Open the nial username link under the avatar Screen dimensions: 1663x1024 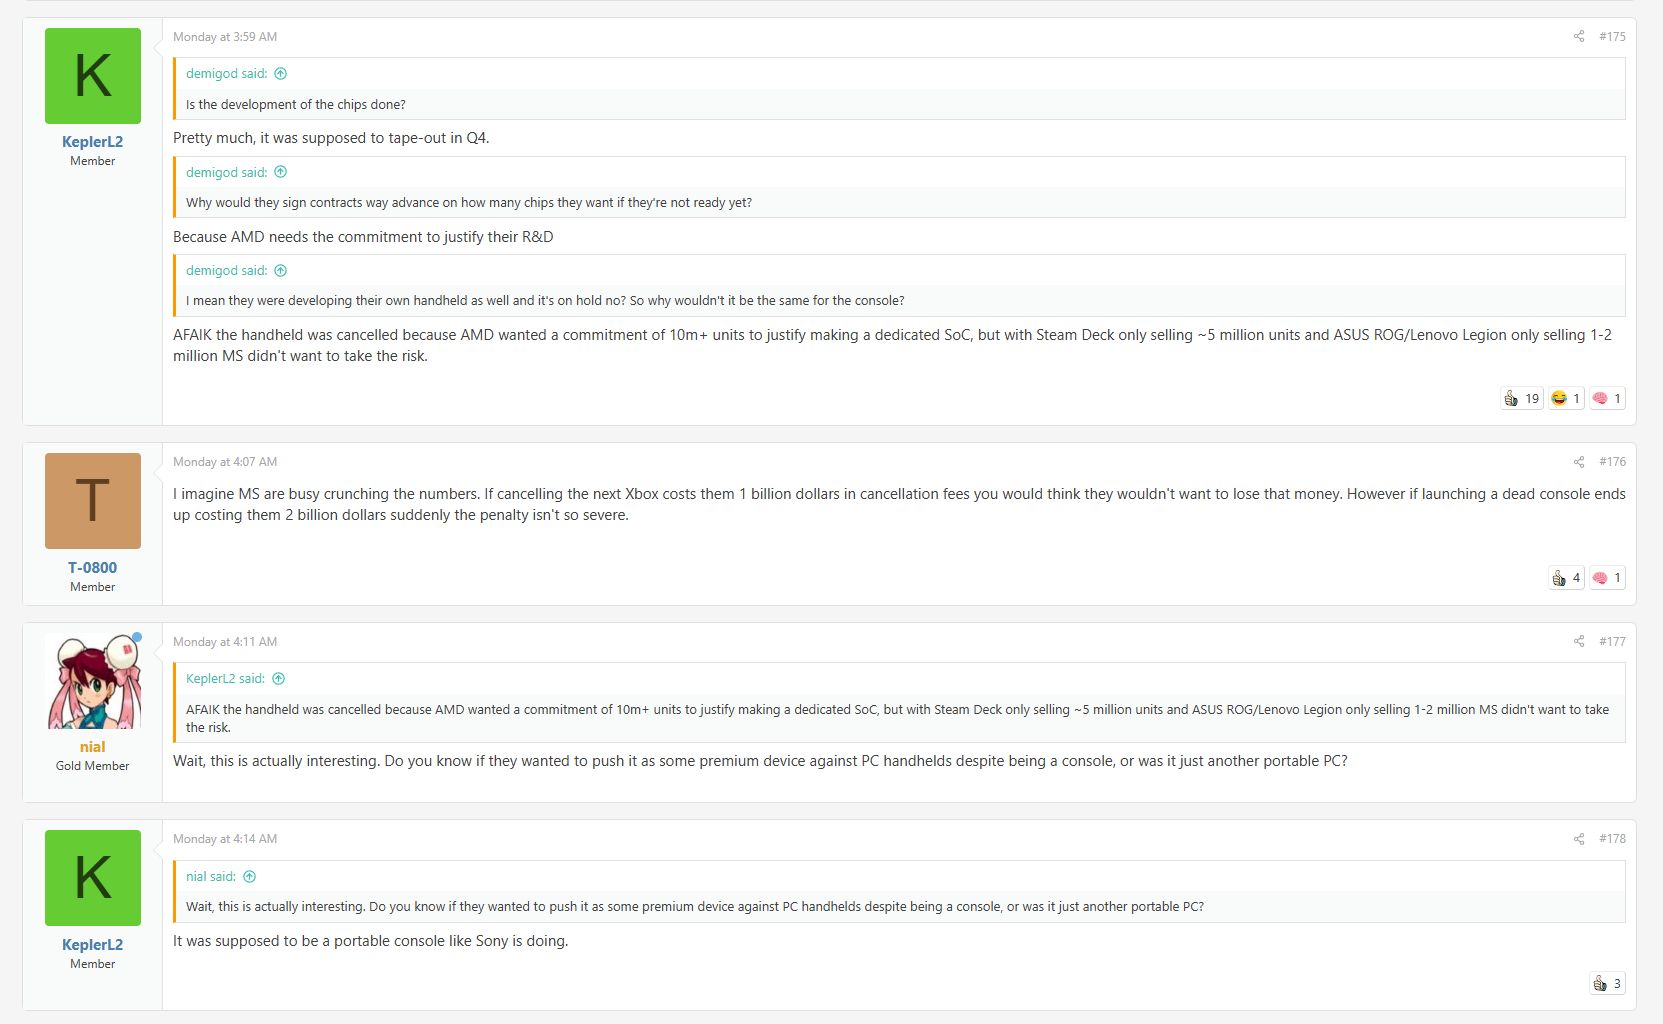92,747
